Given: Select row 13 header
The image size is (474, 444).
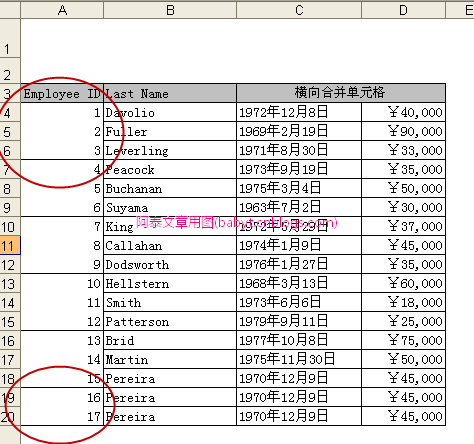Looking at the screenshot, I should click(10, 284).
